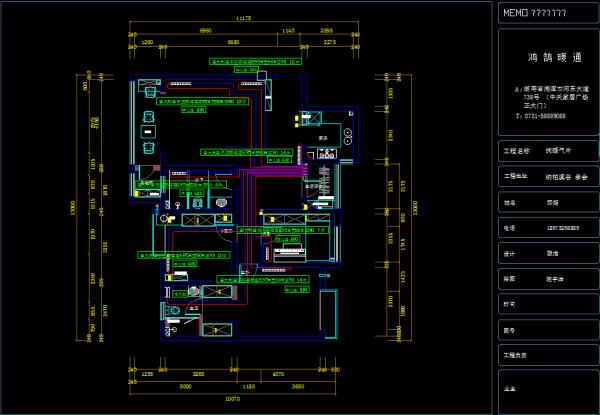Click the bed symbol in middle bedroom

click(290, 250)
